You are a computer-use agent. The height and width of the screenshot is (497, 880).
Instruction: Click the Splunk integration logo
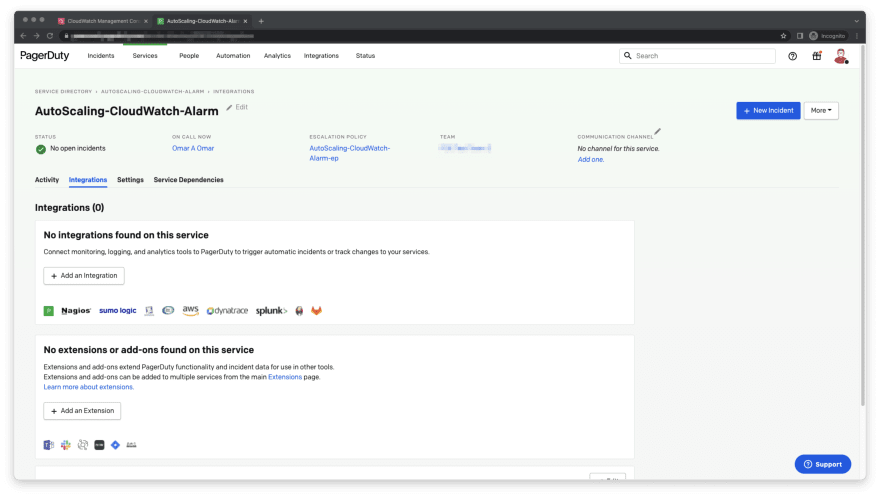pos(271,311)
